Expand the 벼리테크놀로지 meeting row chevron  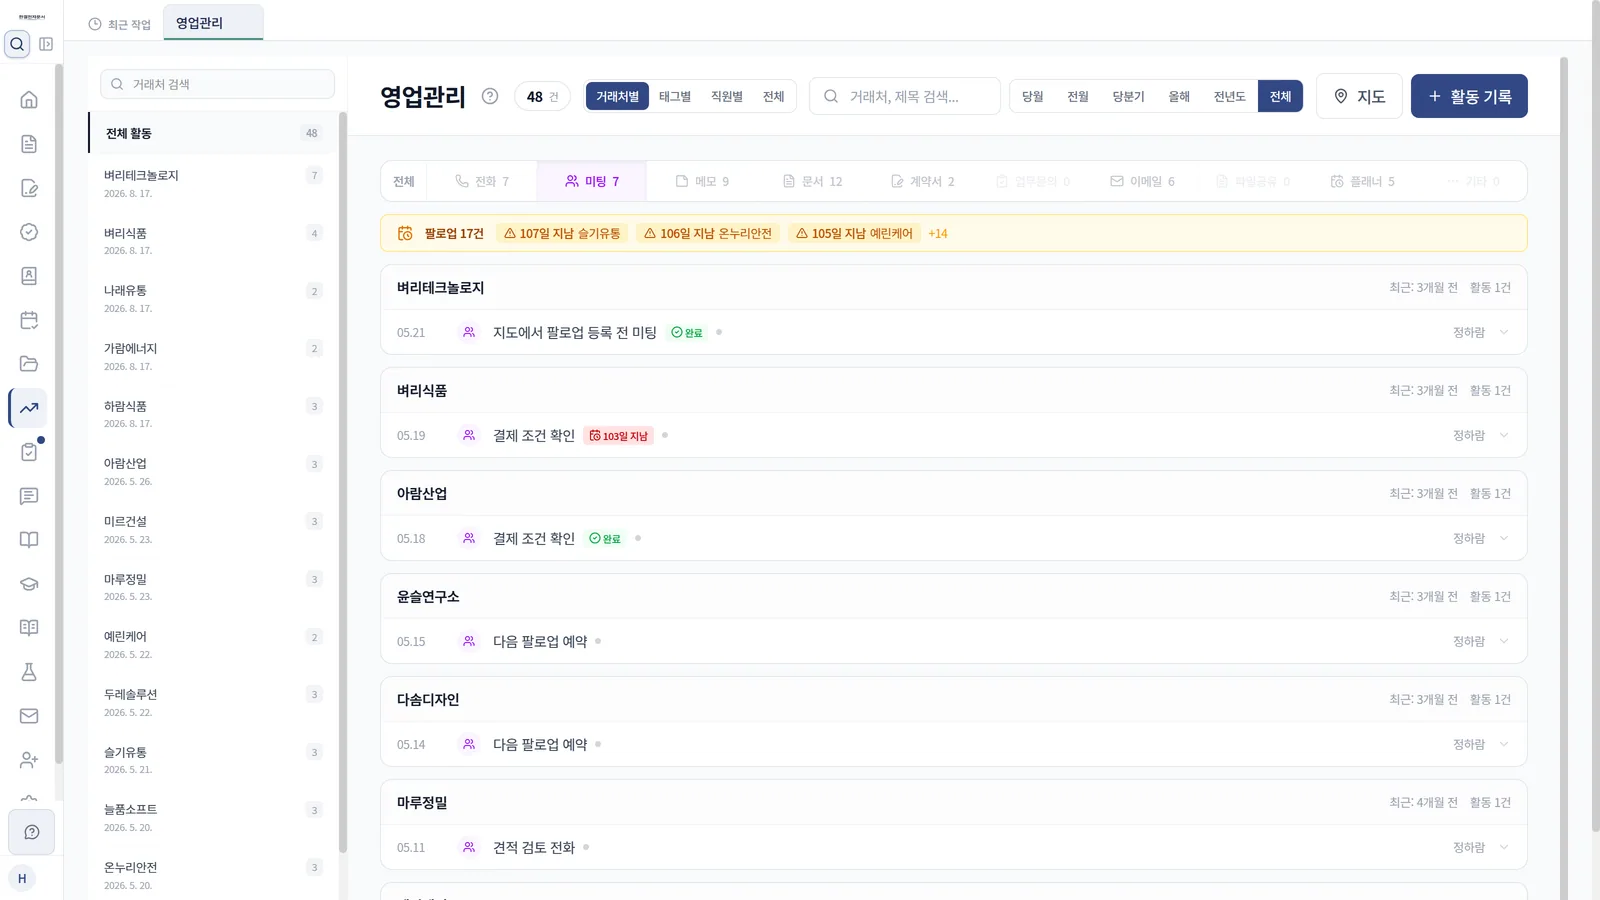click(x=1504, y=332)
